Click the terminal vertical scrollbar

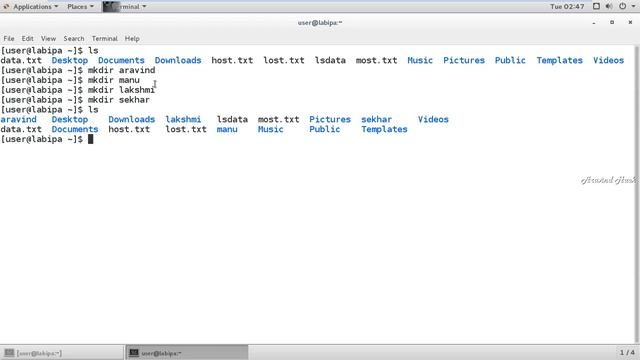[637, 194]
